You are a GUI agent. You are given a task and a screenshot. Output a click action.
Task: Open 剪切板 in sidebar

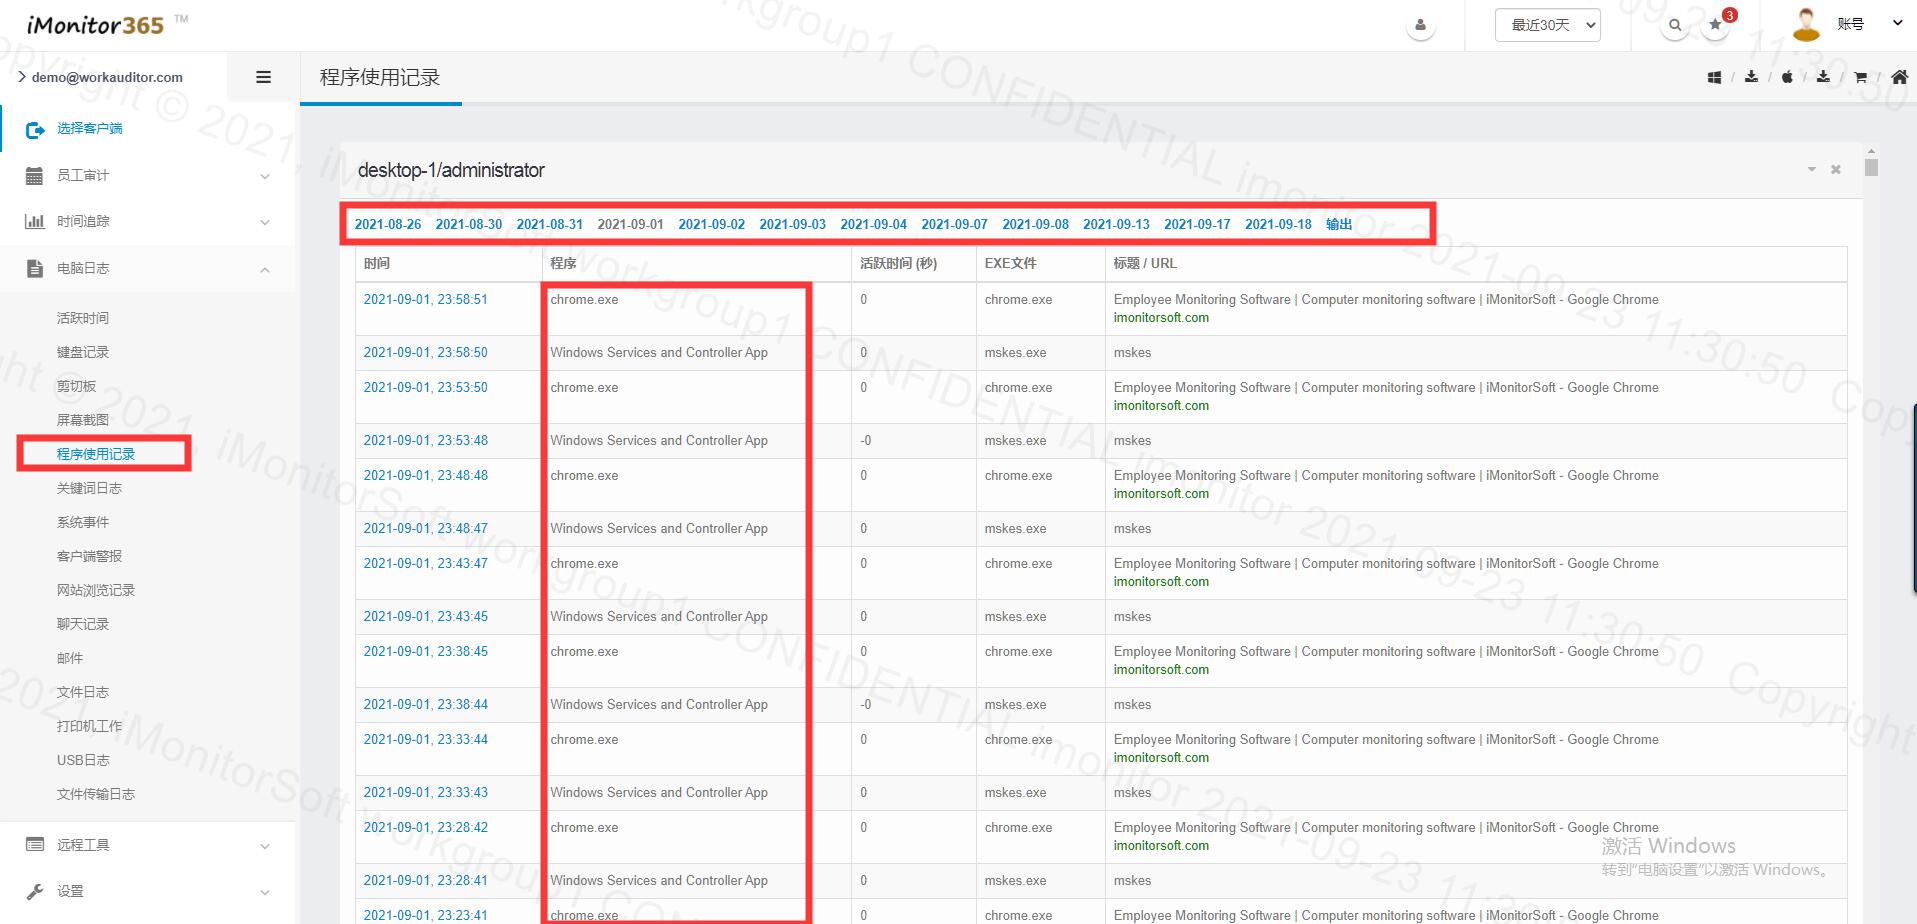pos(76,386)
